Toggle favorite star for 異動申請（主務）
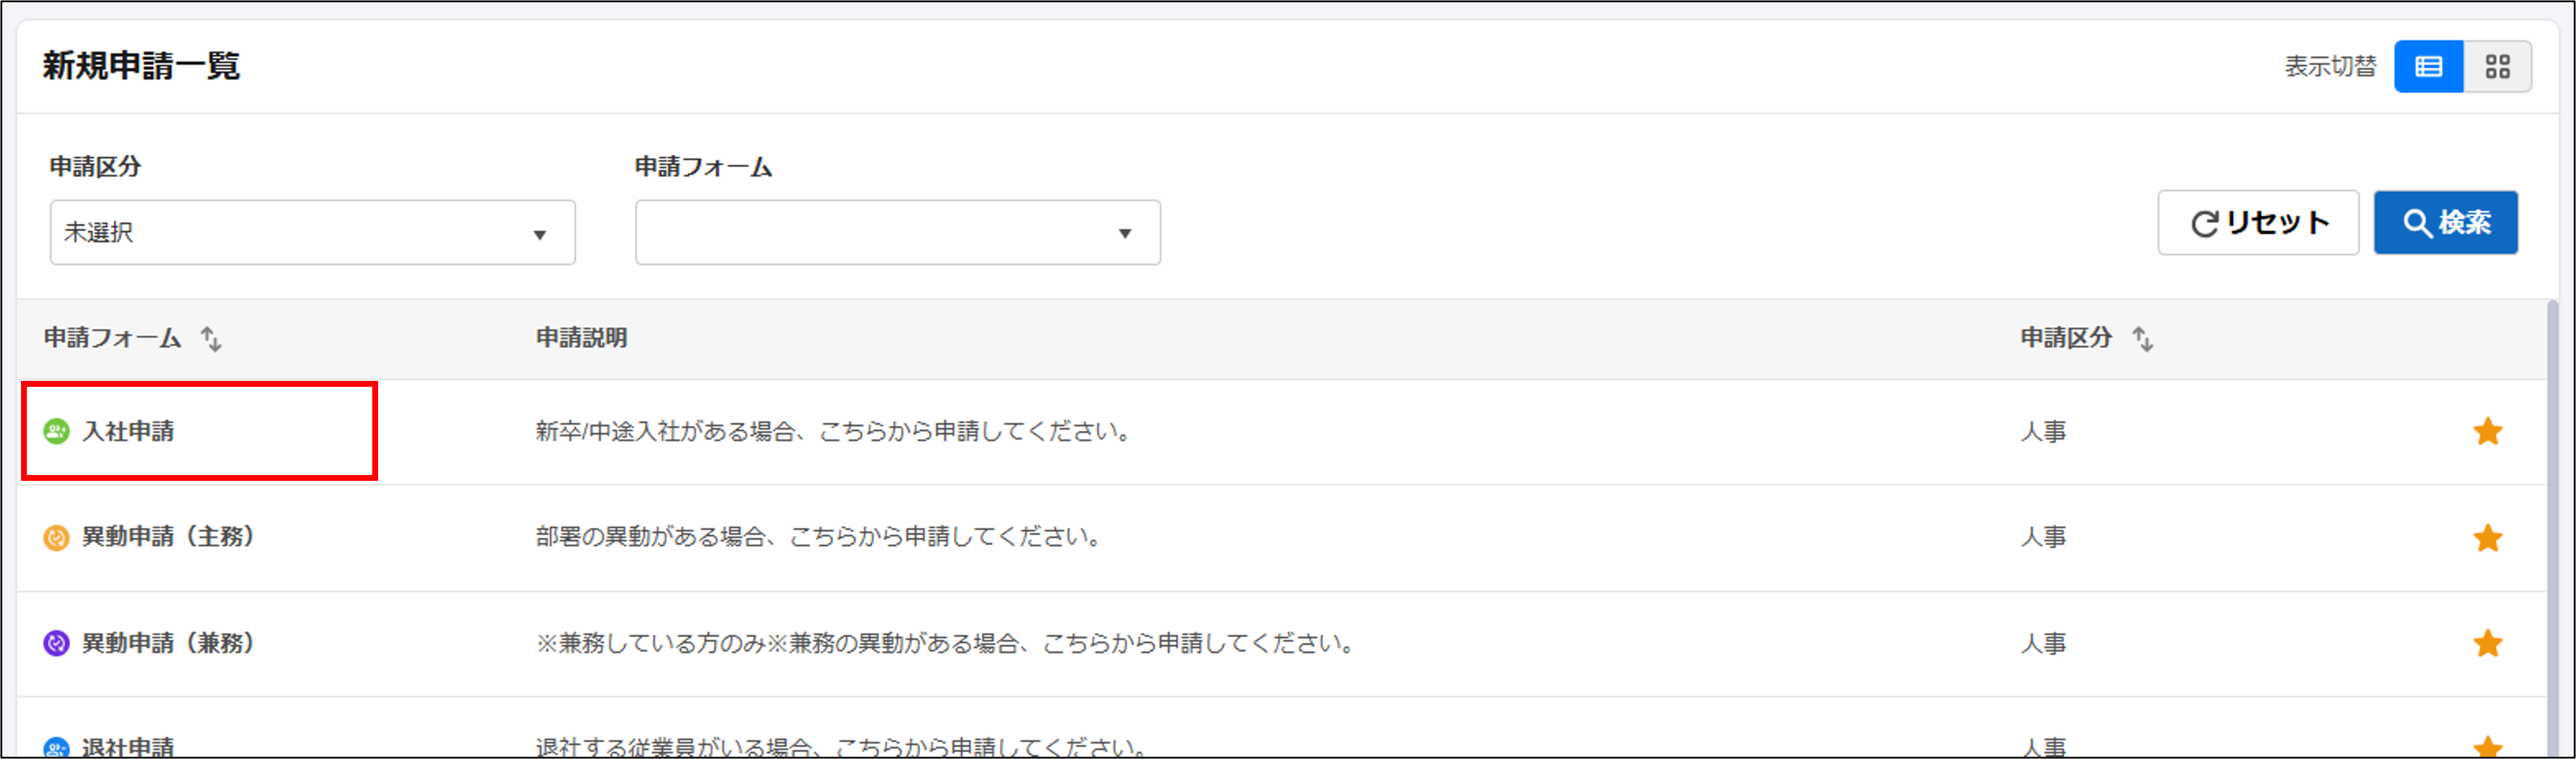The width and height of the screenshot is (2576, 759). [2488, 538]
